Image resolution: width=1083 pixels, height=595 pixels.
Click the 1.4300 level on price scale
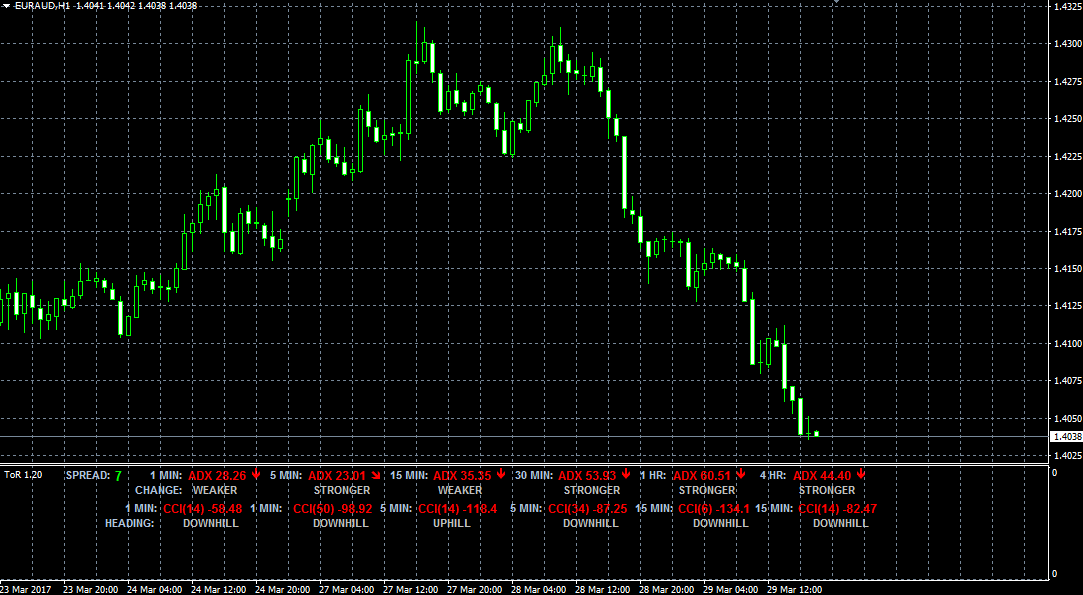click(x=1066, y=44)
